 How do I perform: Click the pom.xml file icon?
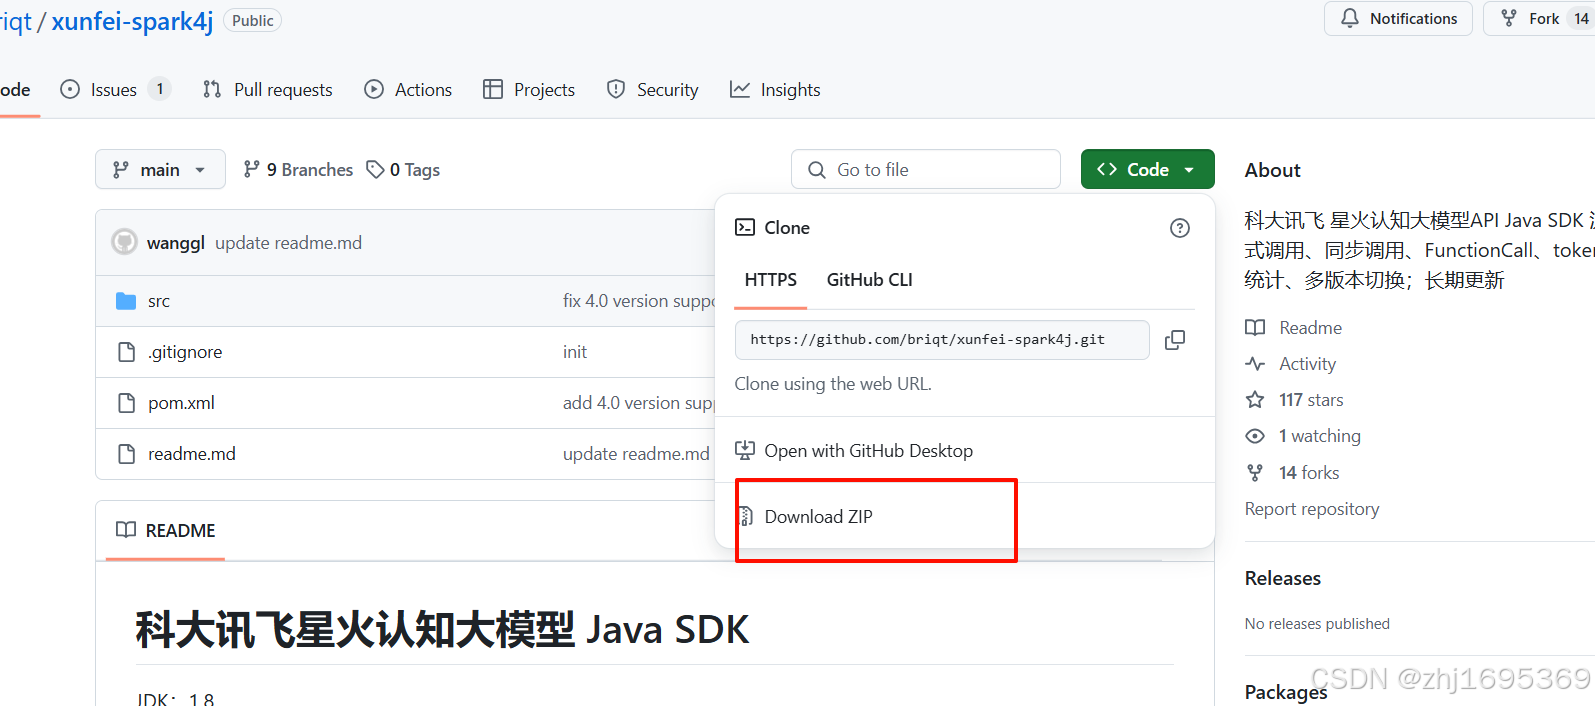coord(126,403)
